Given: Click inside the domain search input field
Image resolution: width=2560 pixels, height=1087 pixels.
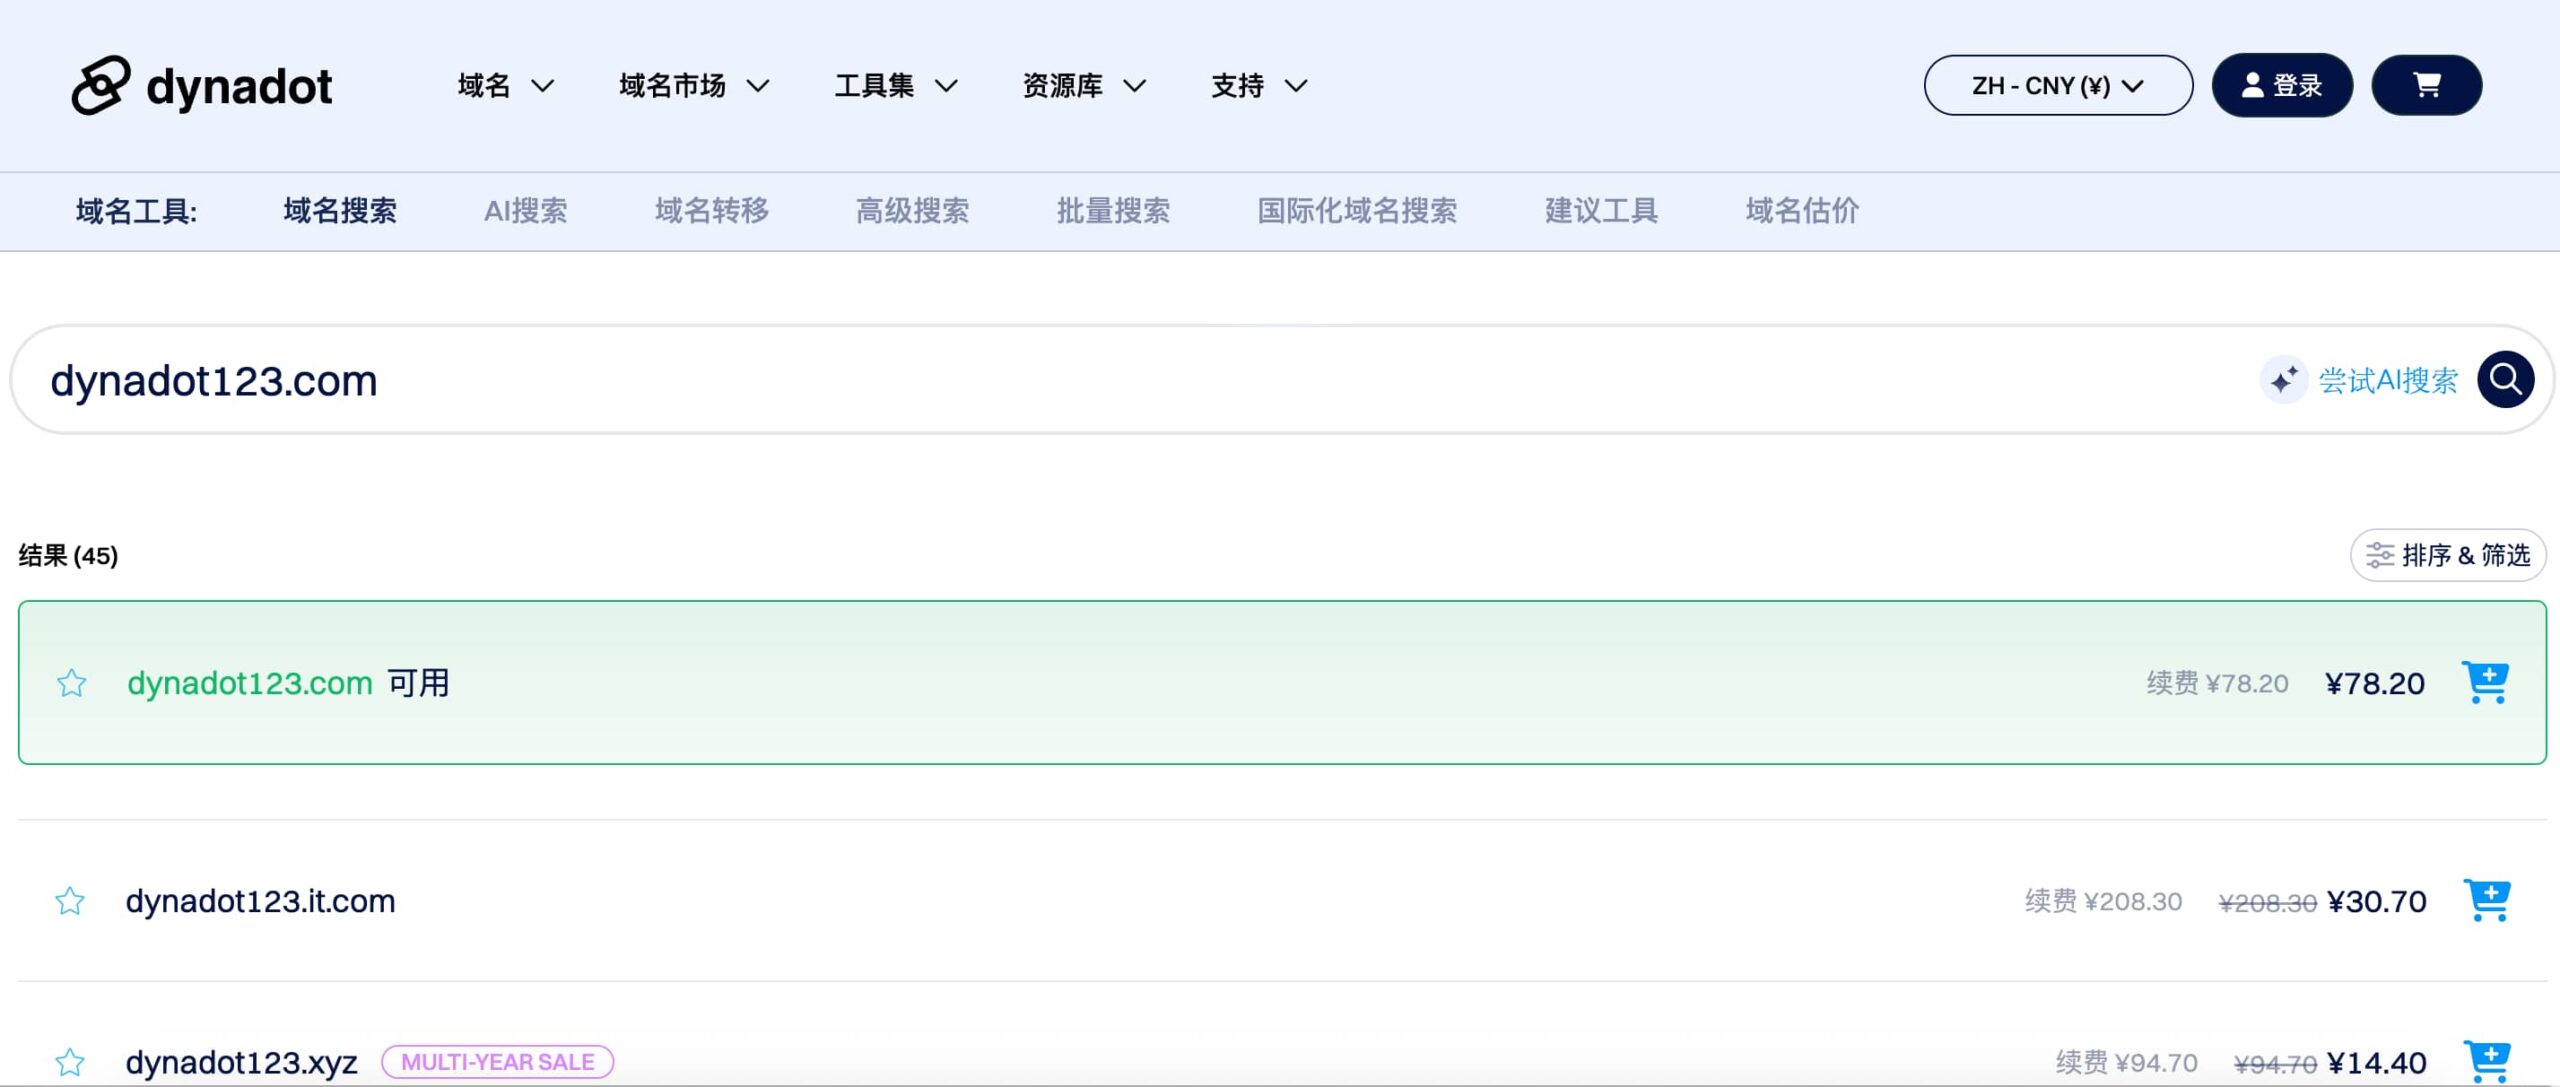Looking at the screenshot, I should [x=700, y=379].
